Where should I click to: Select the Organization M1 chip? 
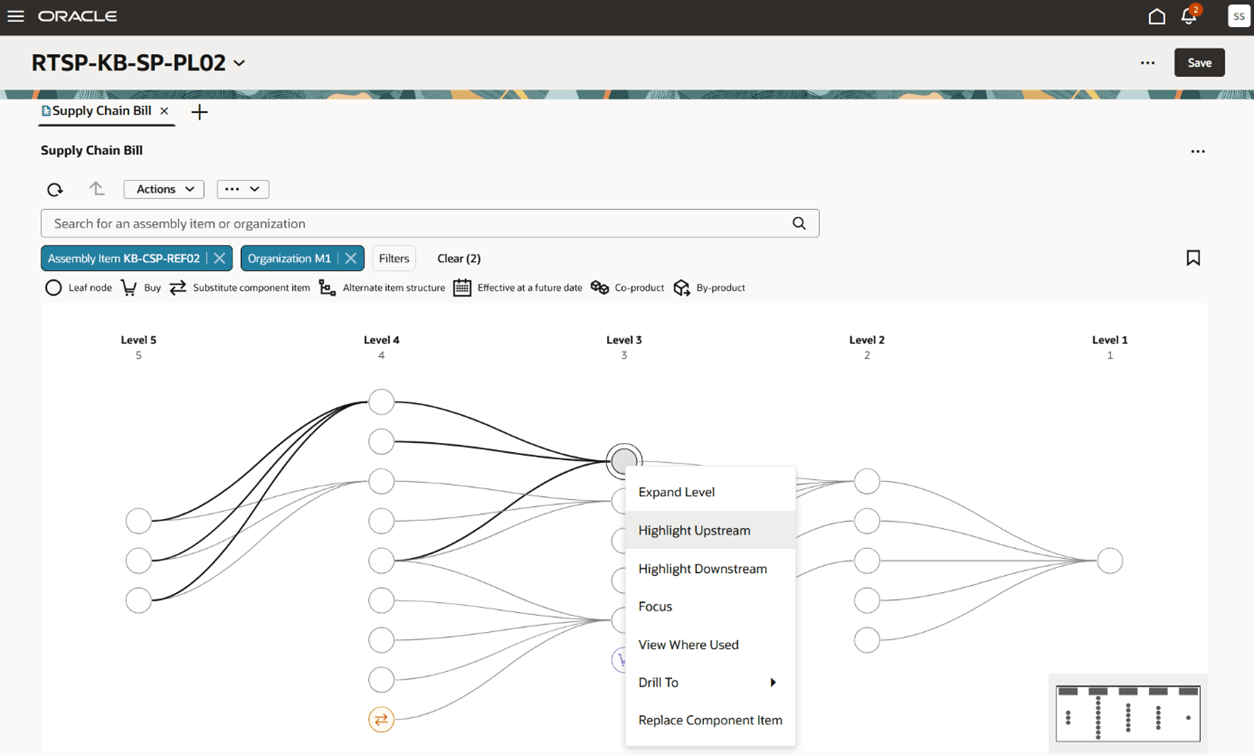point(289,258)
